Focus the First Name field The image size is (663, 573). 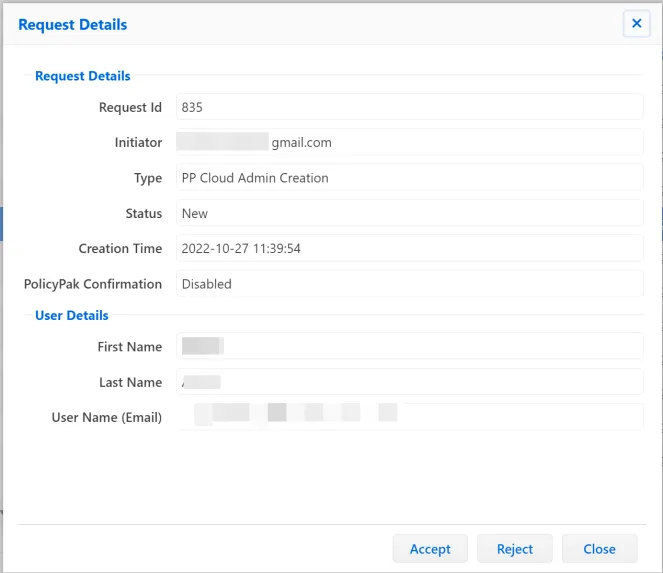tap(409, 347)
